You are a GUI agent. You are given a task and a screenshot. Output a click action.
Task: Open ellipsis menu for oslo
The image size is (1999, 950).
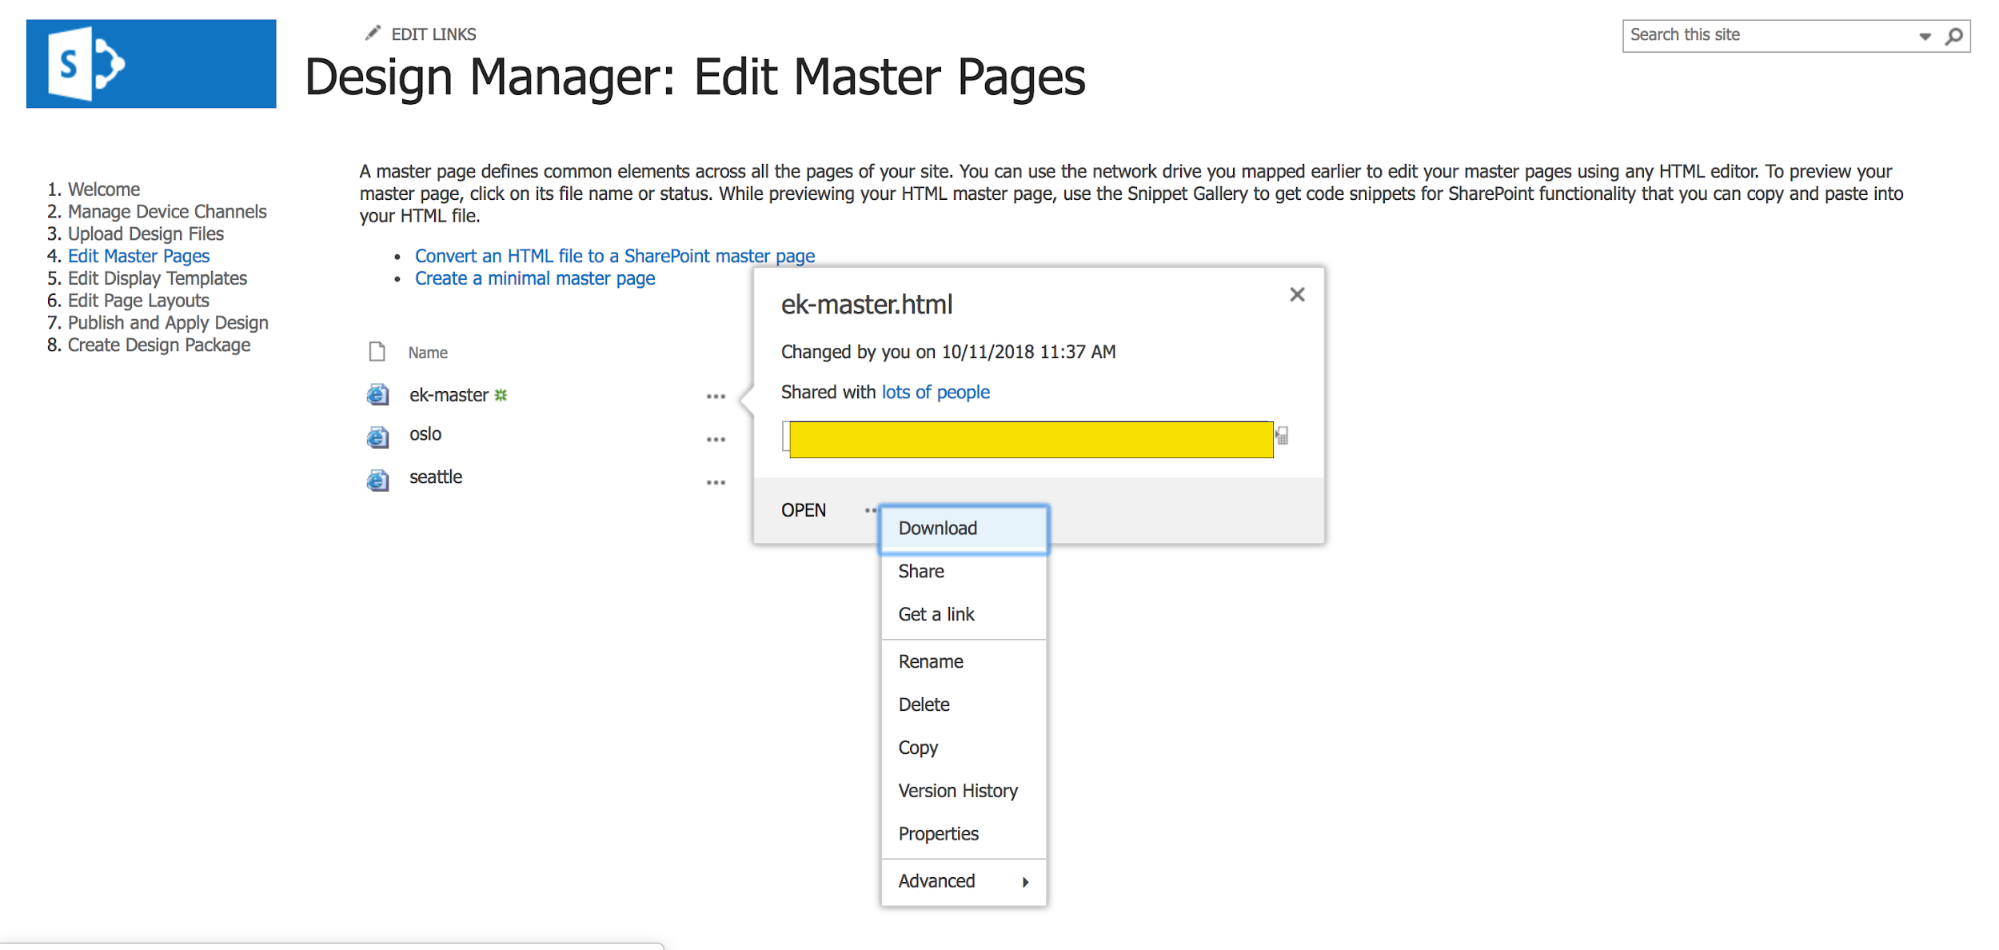716,440
